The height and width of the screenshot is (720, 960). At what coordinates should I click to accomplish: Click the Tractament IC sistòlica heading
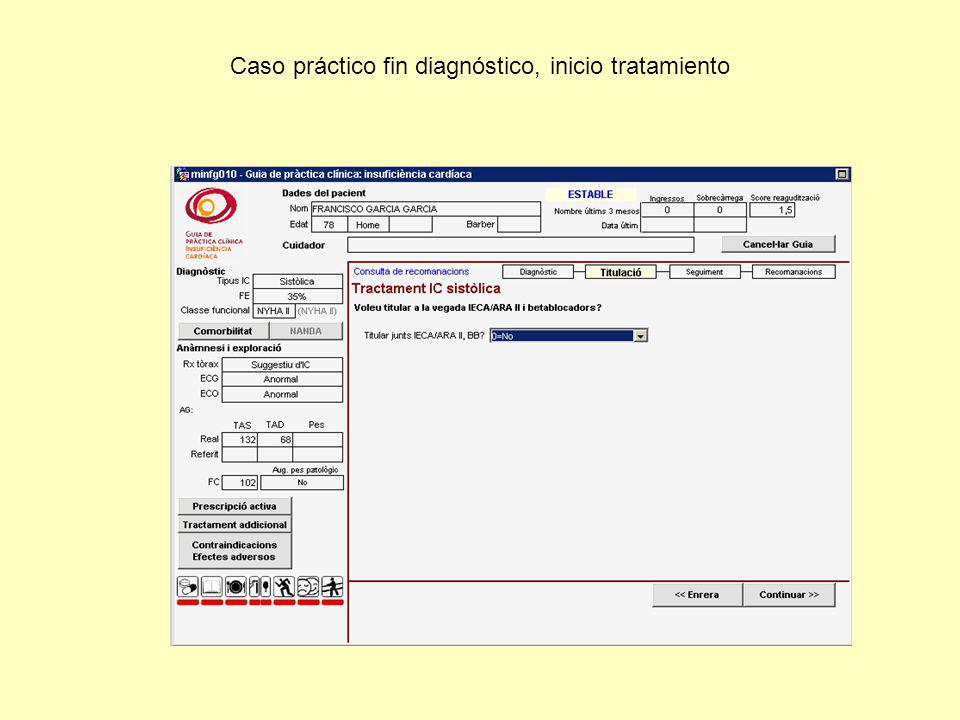tap(426, 288)
